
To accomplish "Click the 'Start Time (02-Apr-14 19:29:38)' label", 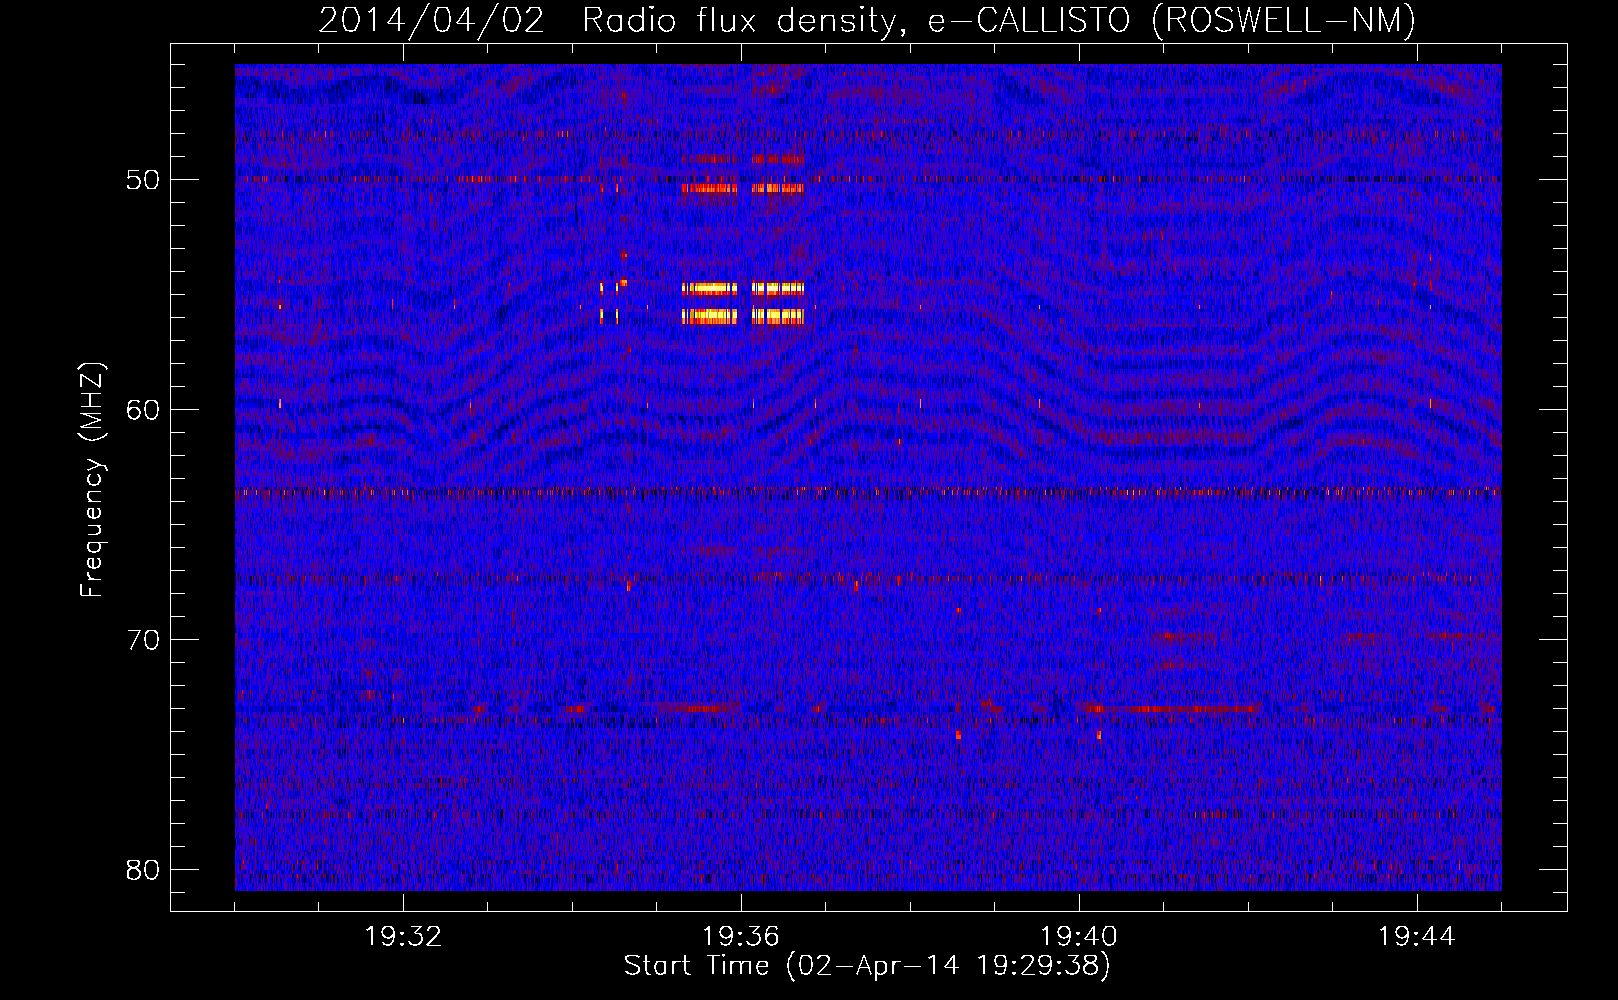I will (x=867, y=966).
